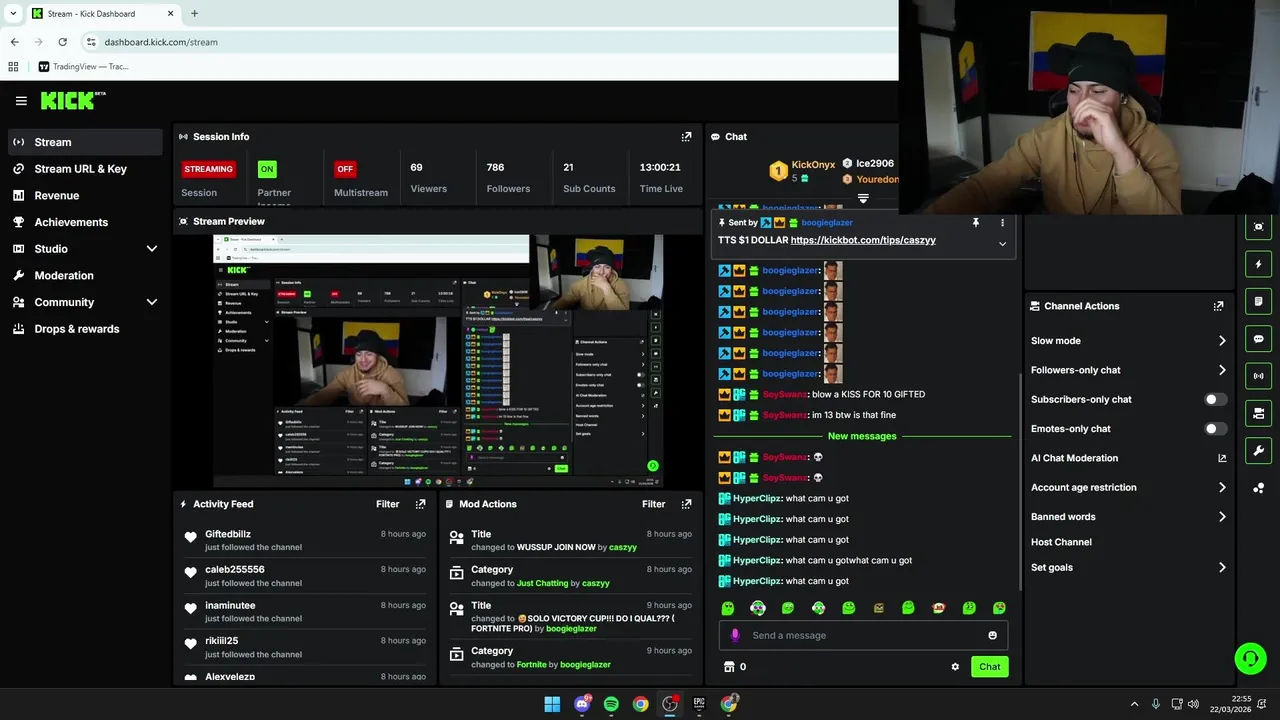Pop out the Activity Feed panel

pos(420,504)
